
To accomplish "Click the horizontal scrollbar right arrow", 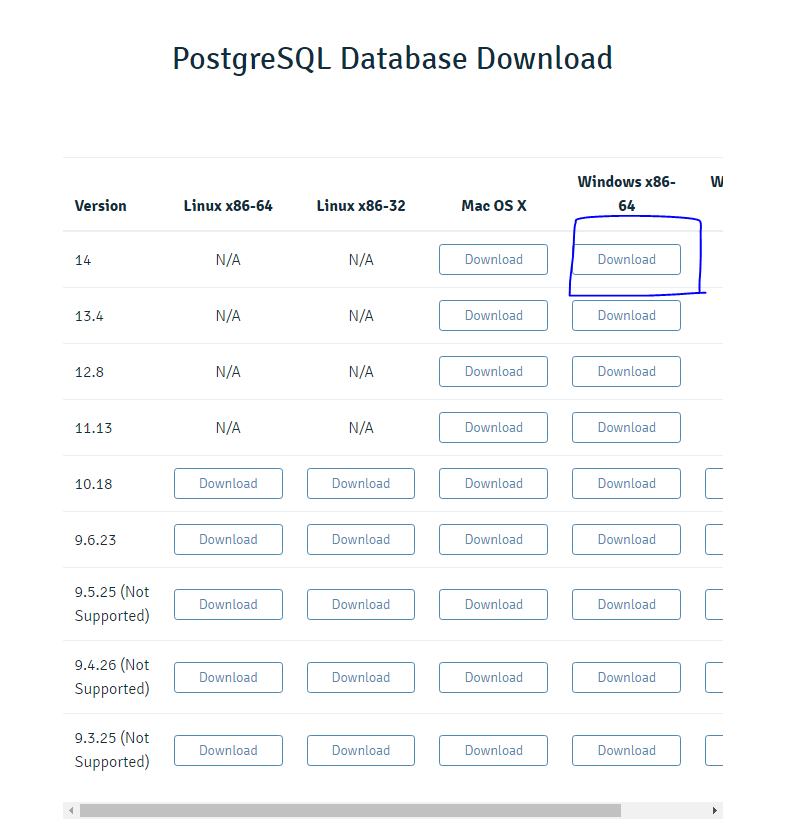I will pyautogui.click(x=715, y=810).
